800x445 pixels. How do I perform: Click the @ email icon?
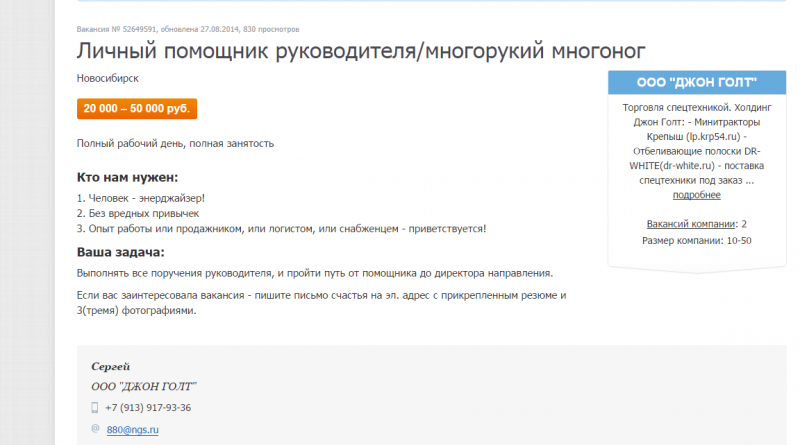point(95,428)
